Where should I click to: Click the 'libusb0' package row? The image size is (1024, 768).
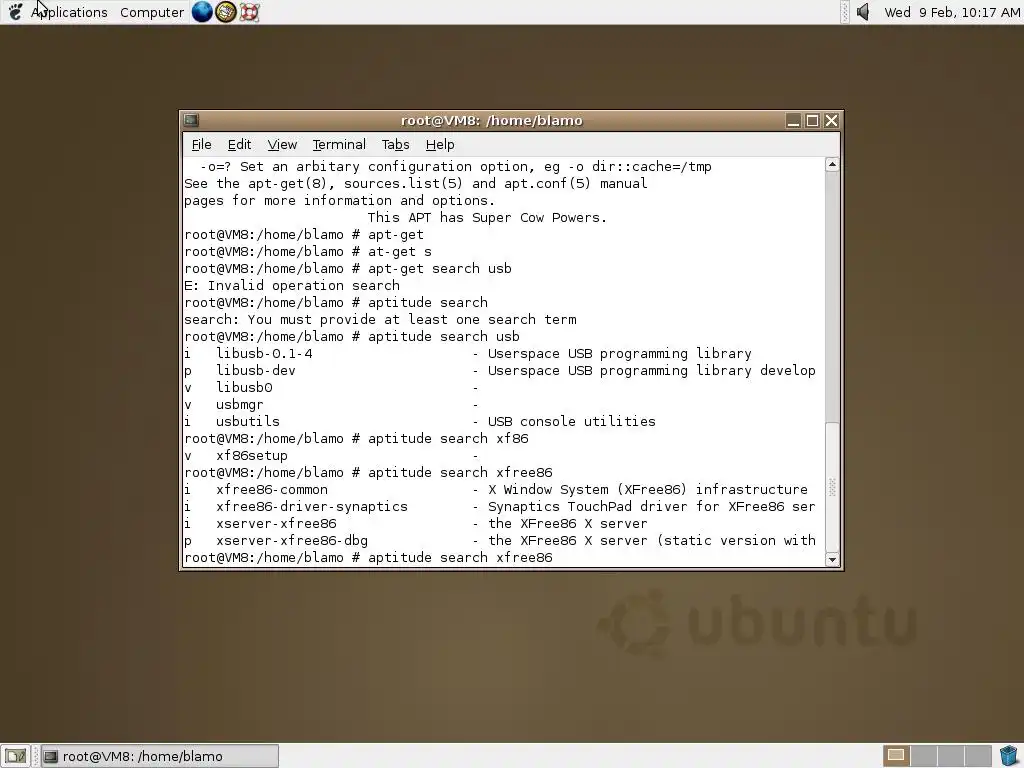pos(331,387)
